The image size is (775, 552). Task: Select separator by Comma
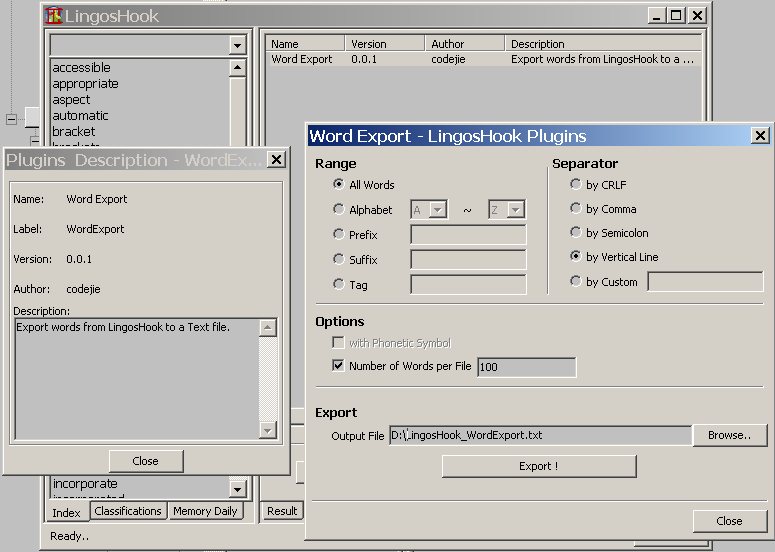coord(575,209)
